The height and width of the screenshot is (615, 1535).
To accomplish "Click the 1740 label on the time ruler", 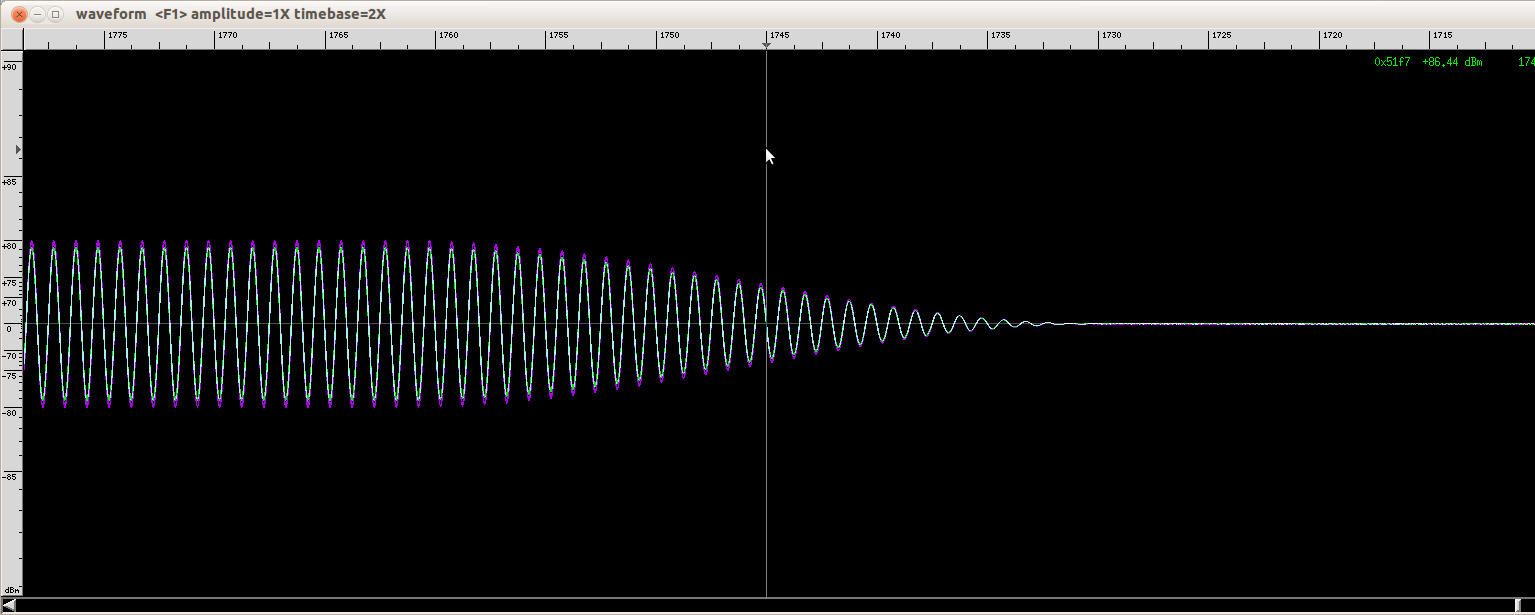I will (x=891, y=35).
